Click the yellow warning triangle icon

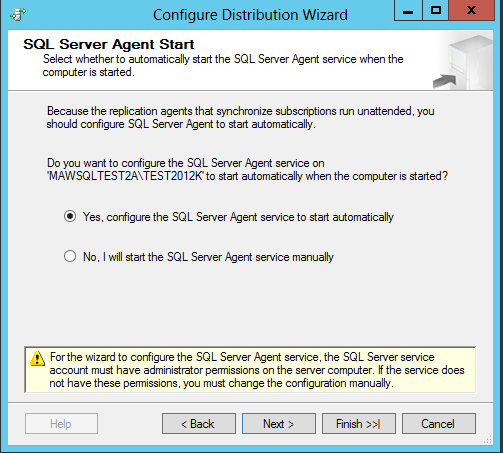(37, 358)
